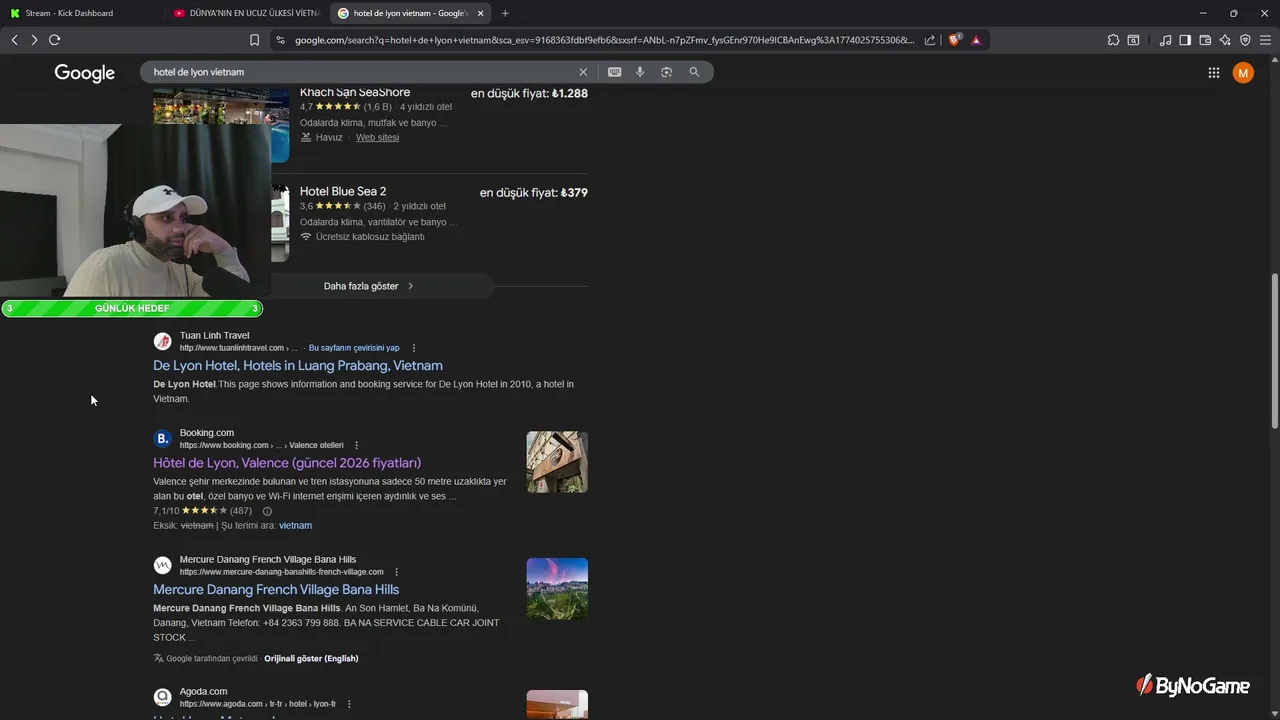Submit search with the magnifier icon

(x=694, y=72)
